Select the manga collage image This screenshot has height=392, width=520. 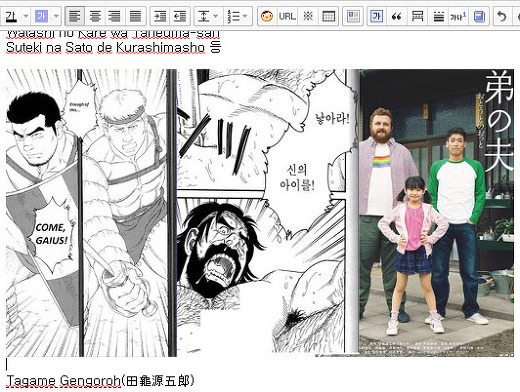tap(260, 213)
